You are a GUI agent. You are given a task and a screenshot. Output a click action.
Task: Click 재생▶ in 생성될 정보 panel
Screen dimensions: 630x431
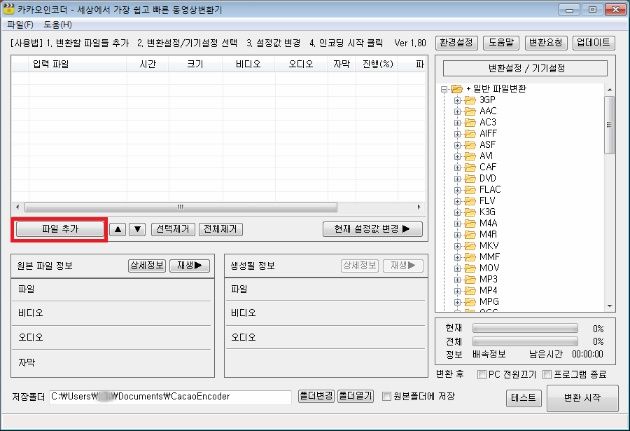pyautogui.click(x=403, y=266)
